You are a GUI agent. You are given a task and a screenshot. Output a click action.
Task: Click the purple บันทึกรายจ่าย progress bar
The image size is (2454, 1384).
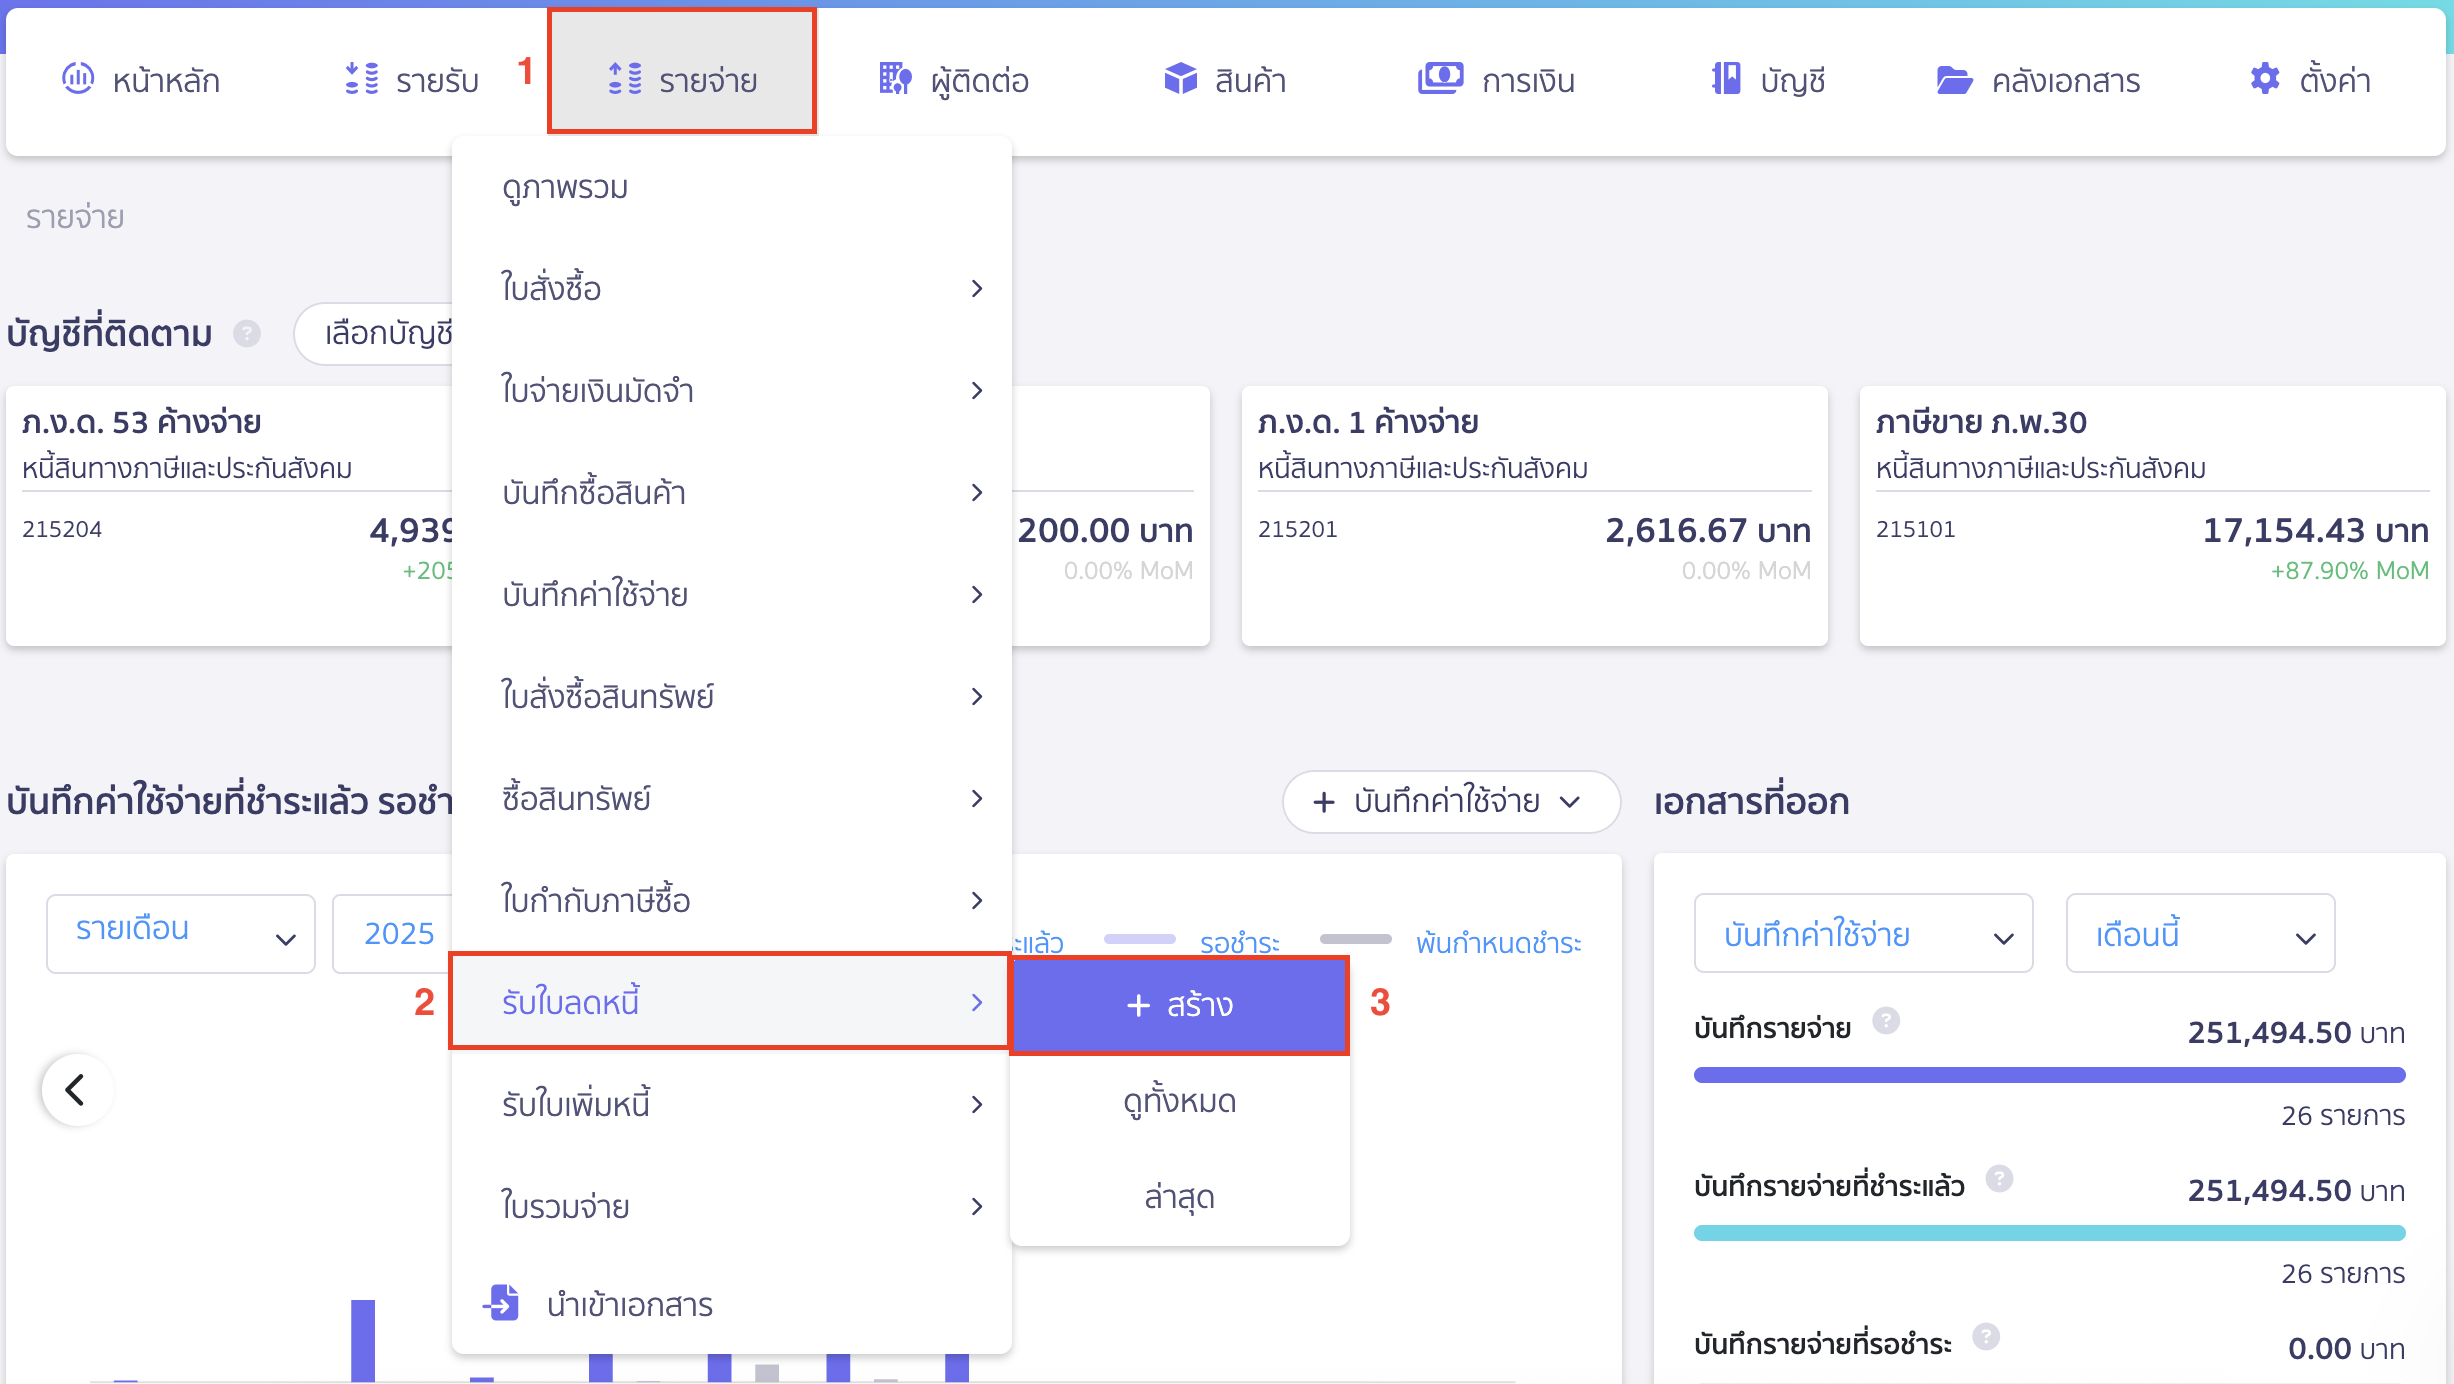click(x=2049, y=1075)
